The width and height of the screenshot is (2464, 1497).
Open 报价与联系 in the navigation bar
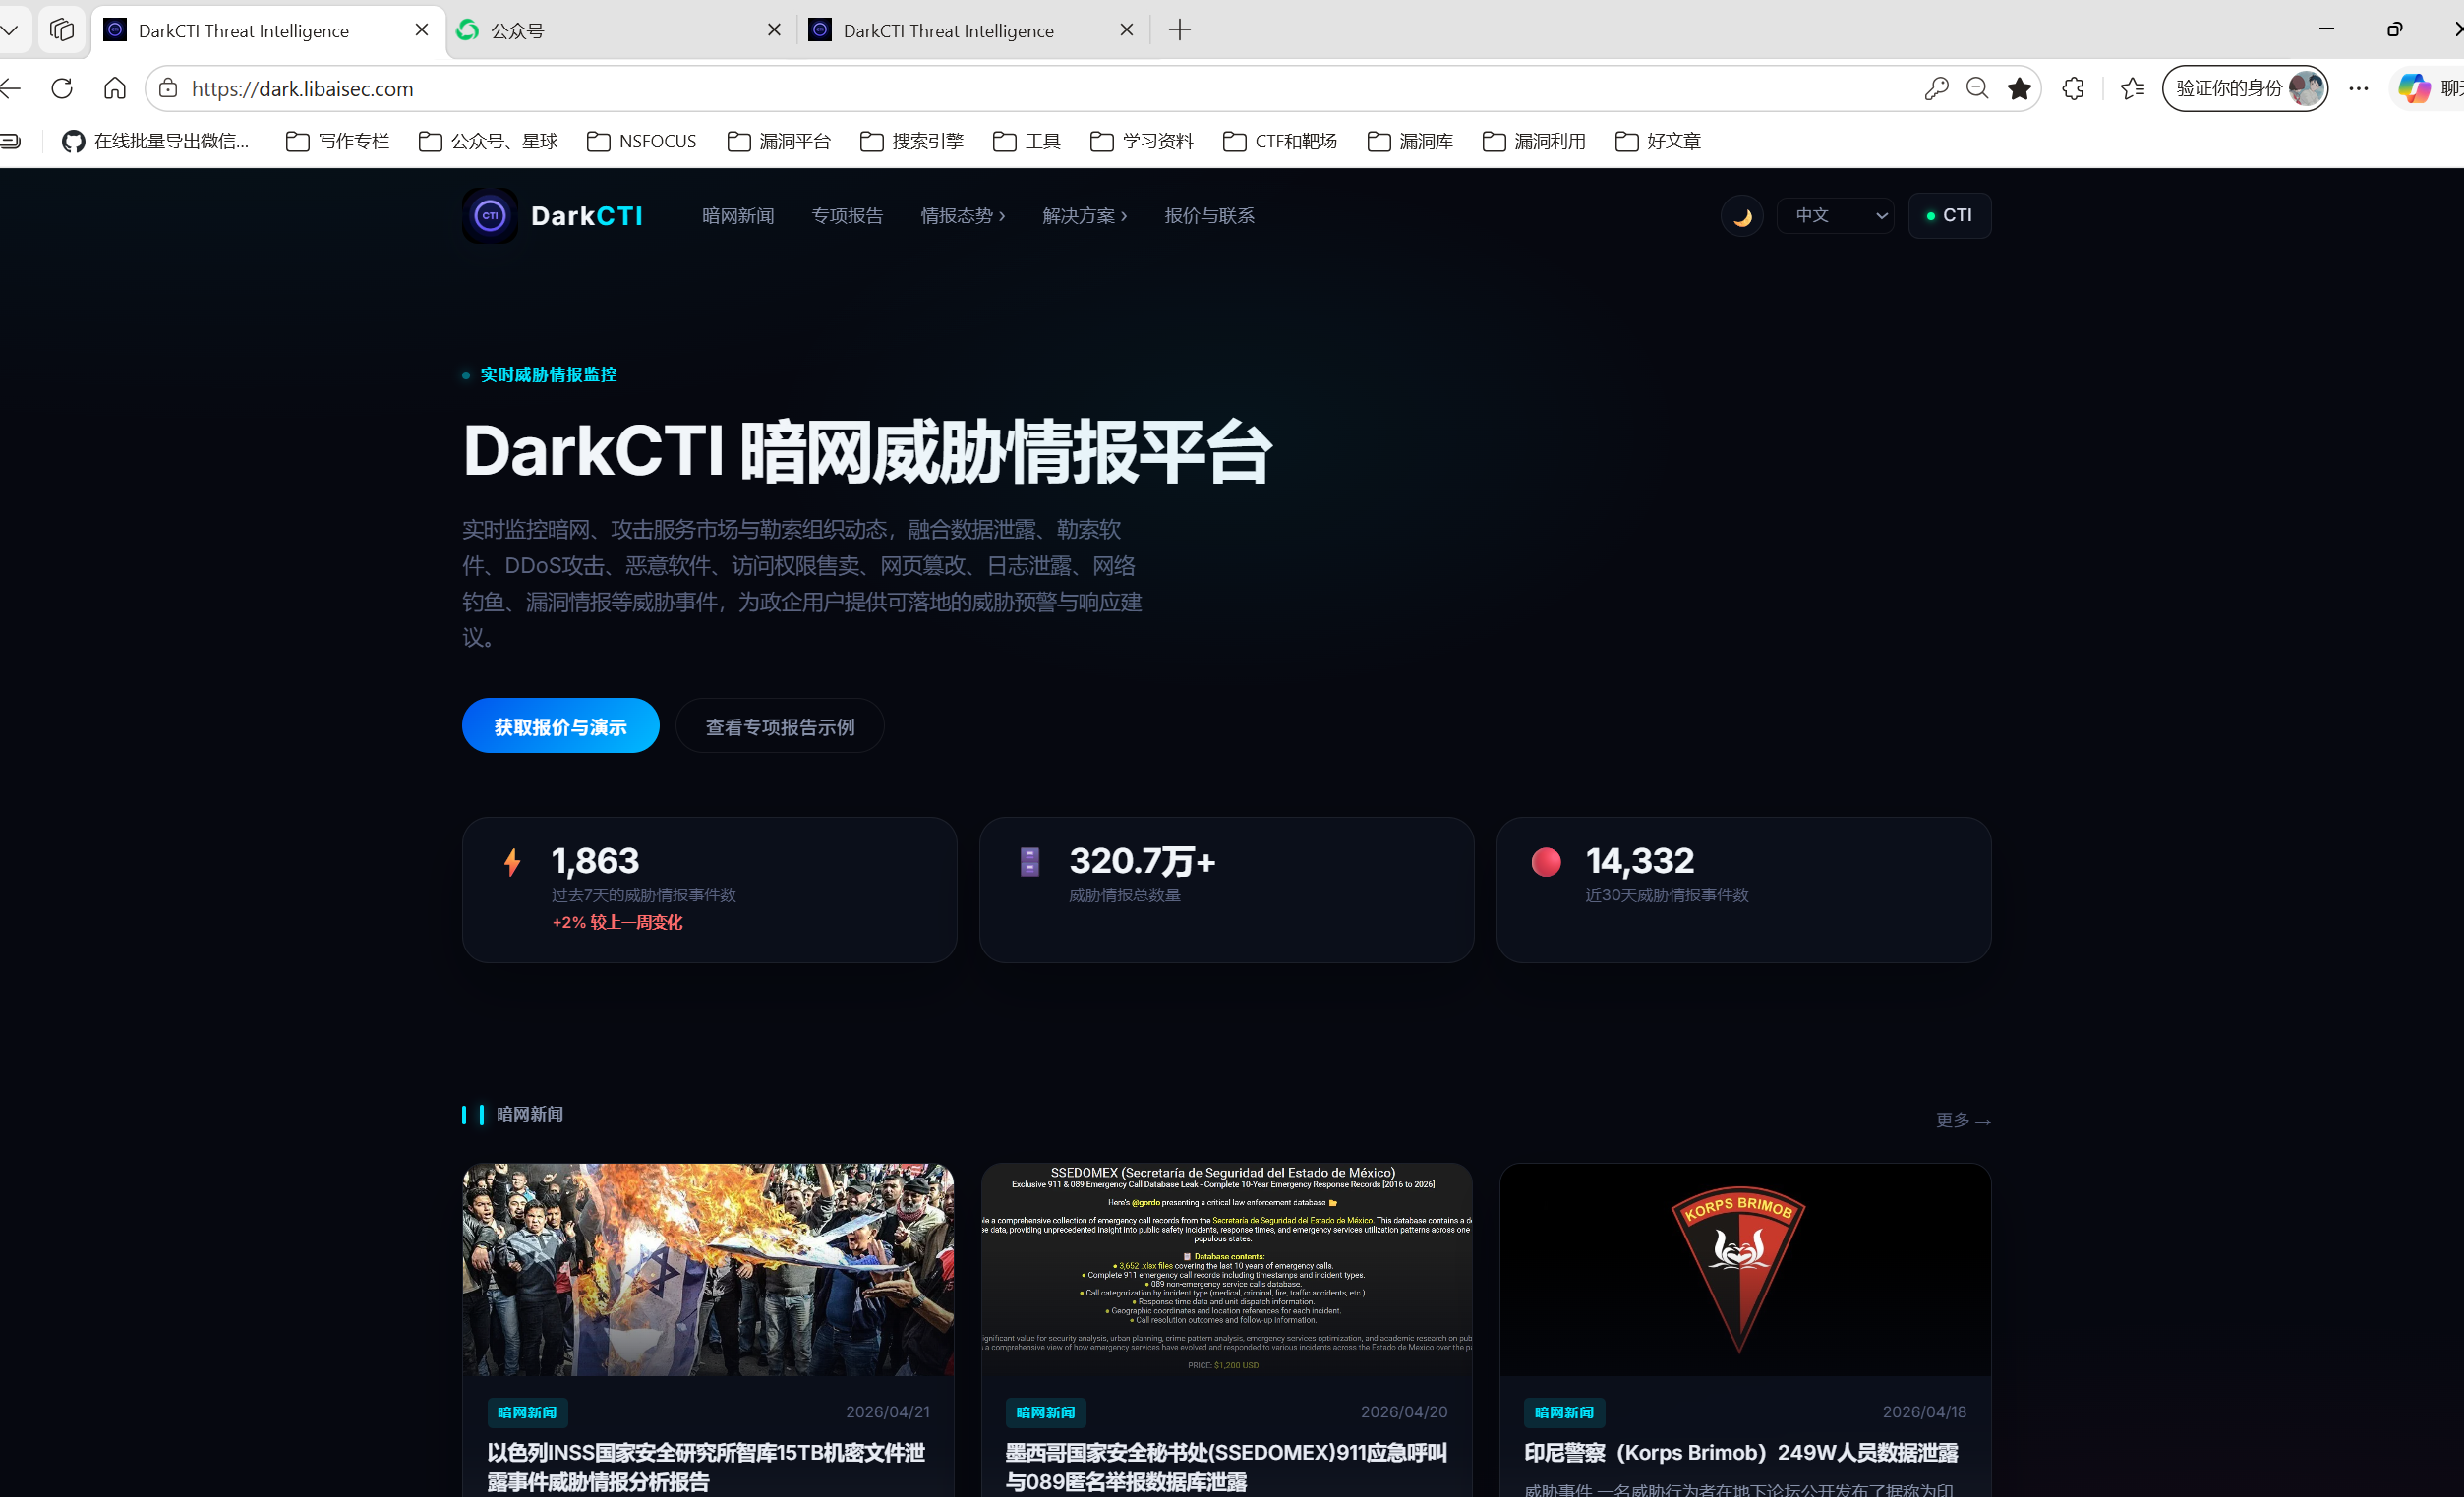(x=1209, y=215)
